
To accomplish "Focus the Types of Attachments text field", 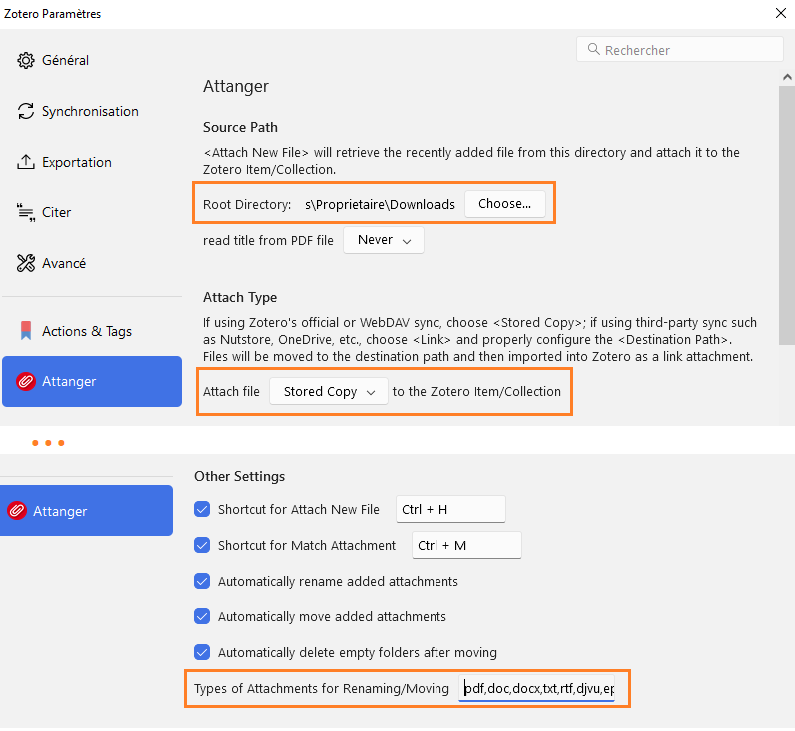I will click(536, 688).
